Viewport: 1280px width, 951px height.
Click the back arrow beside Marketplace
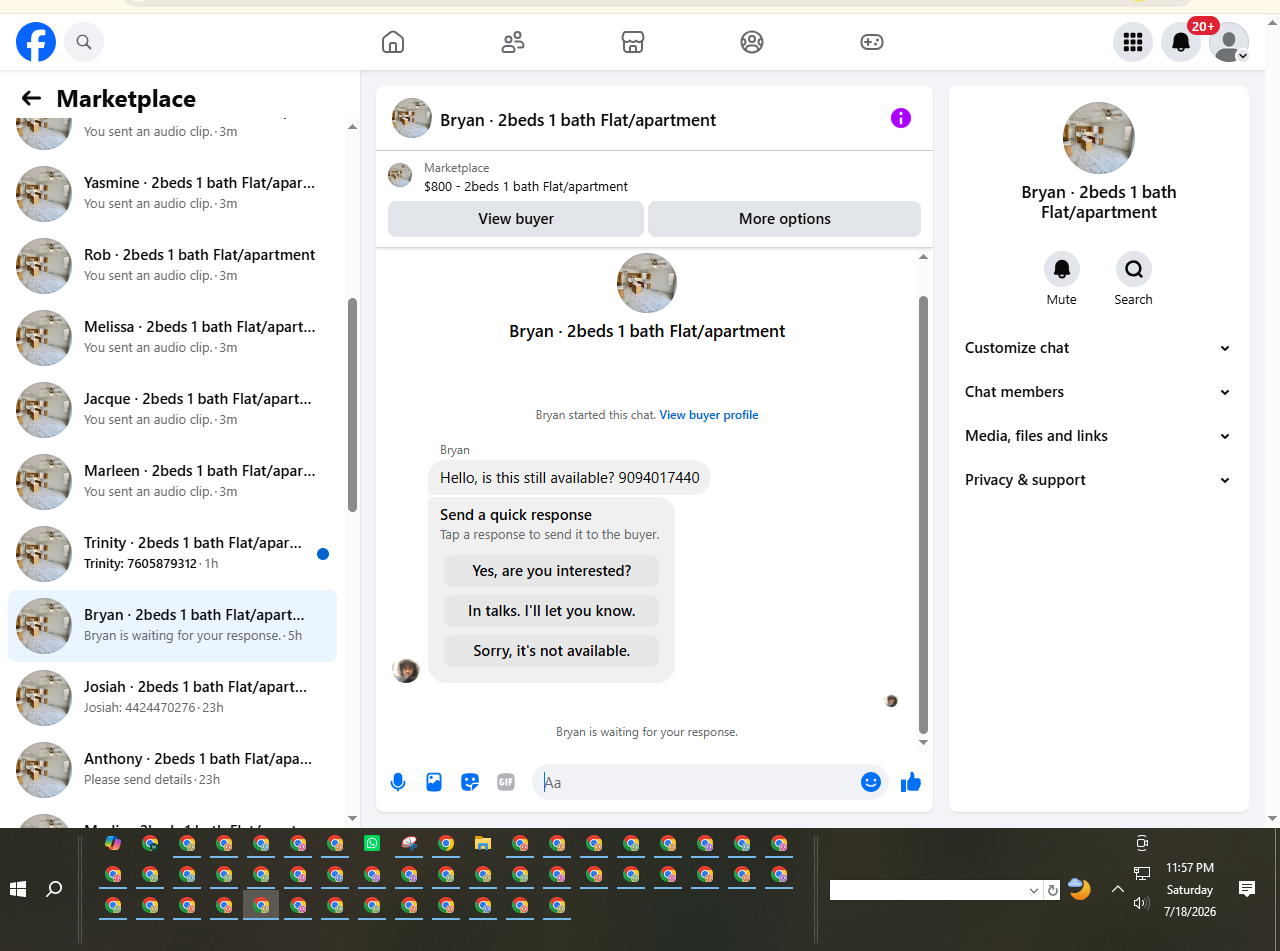tap(31, 98)
